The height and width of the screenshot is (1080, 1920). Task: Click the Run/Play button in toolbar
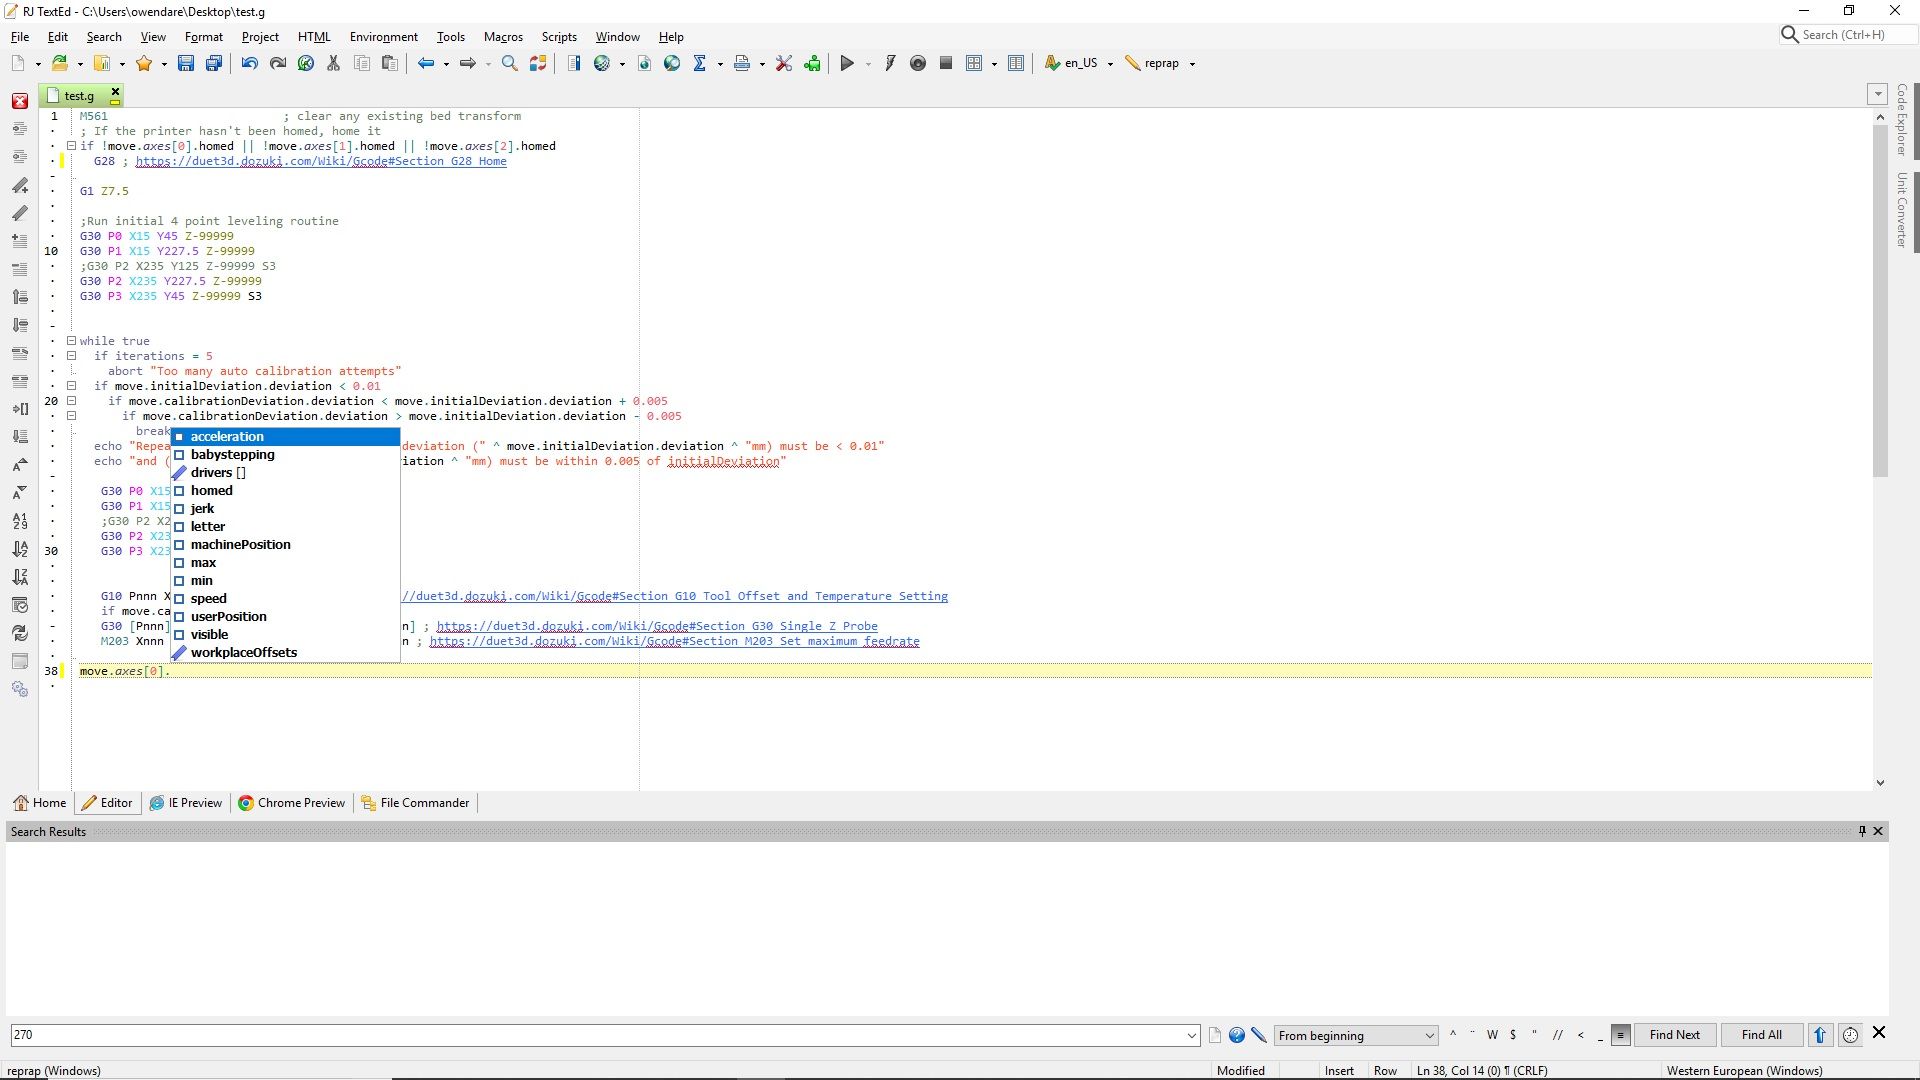(847, 62)
